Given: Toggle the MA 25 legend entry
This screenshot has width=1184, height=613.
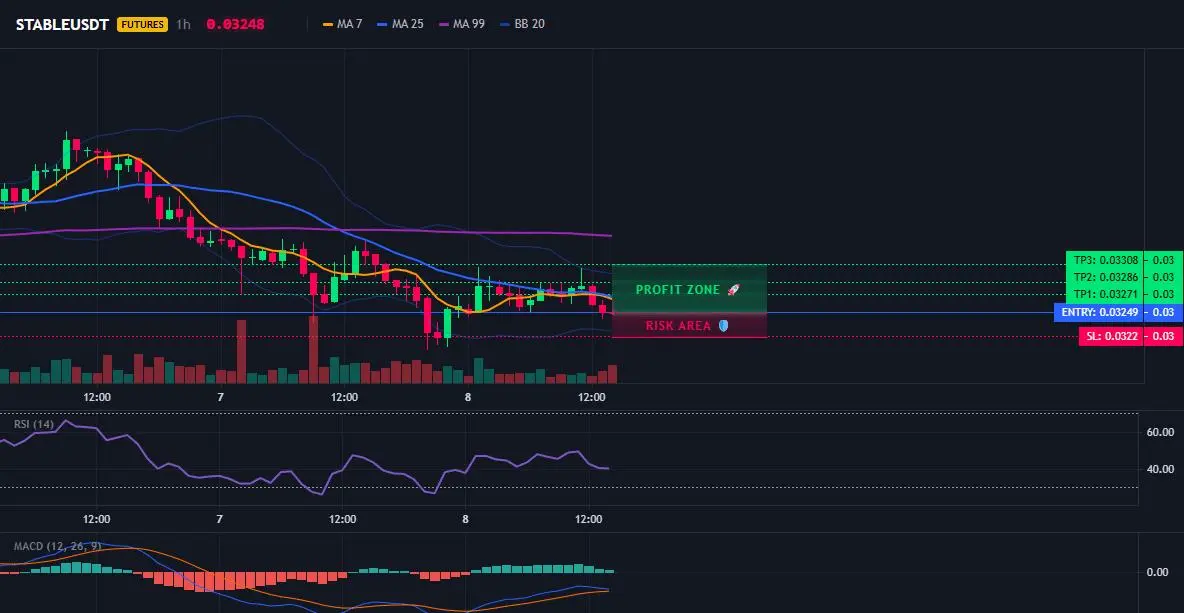Looking at the screenshot, I should point(400,24).
